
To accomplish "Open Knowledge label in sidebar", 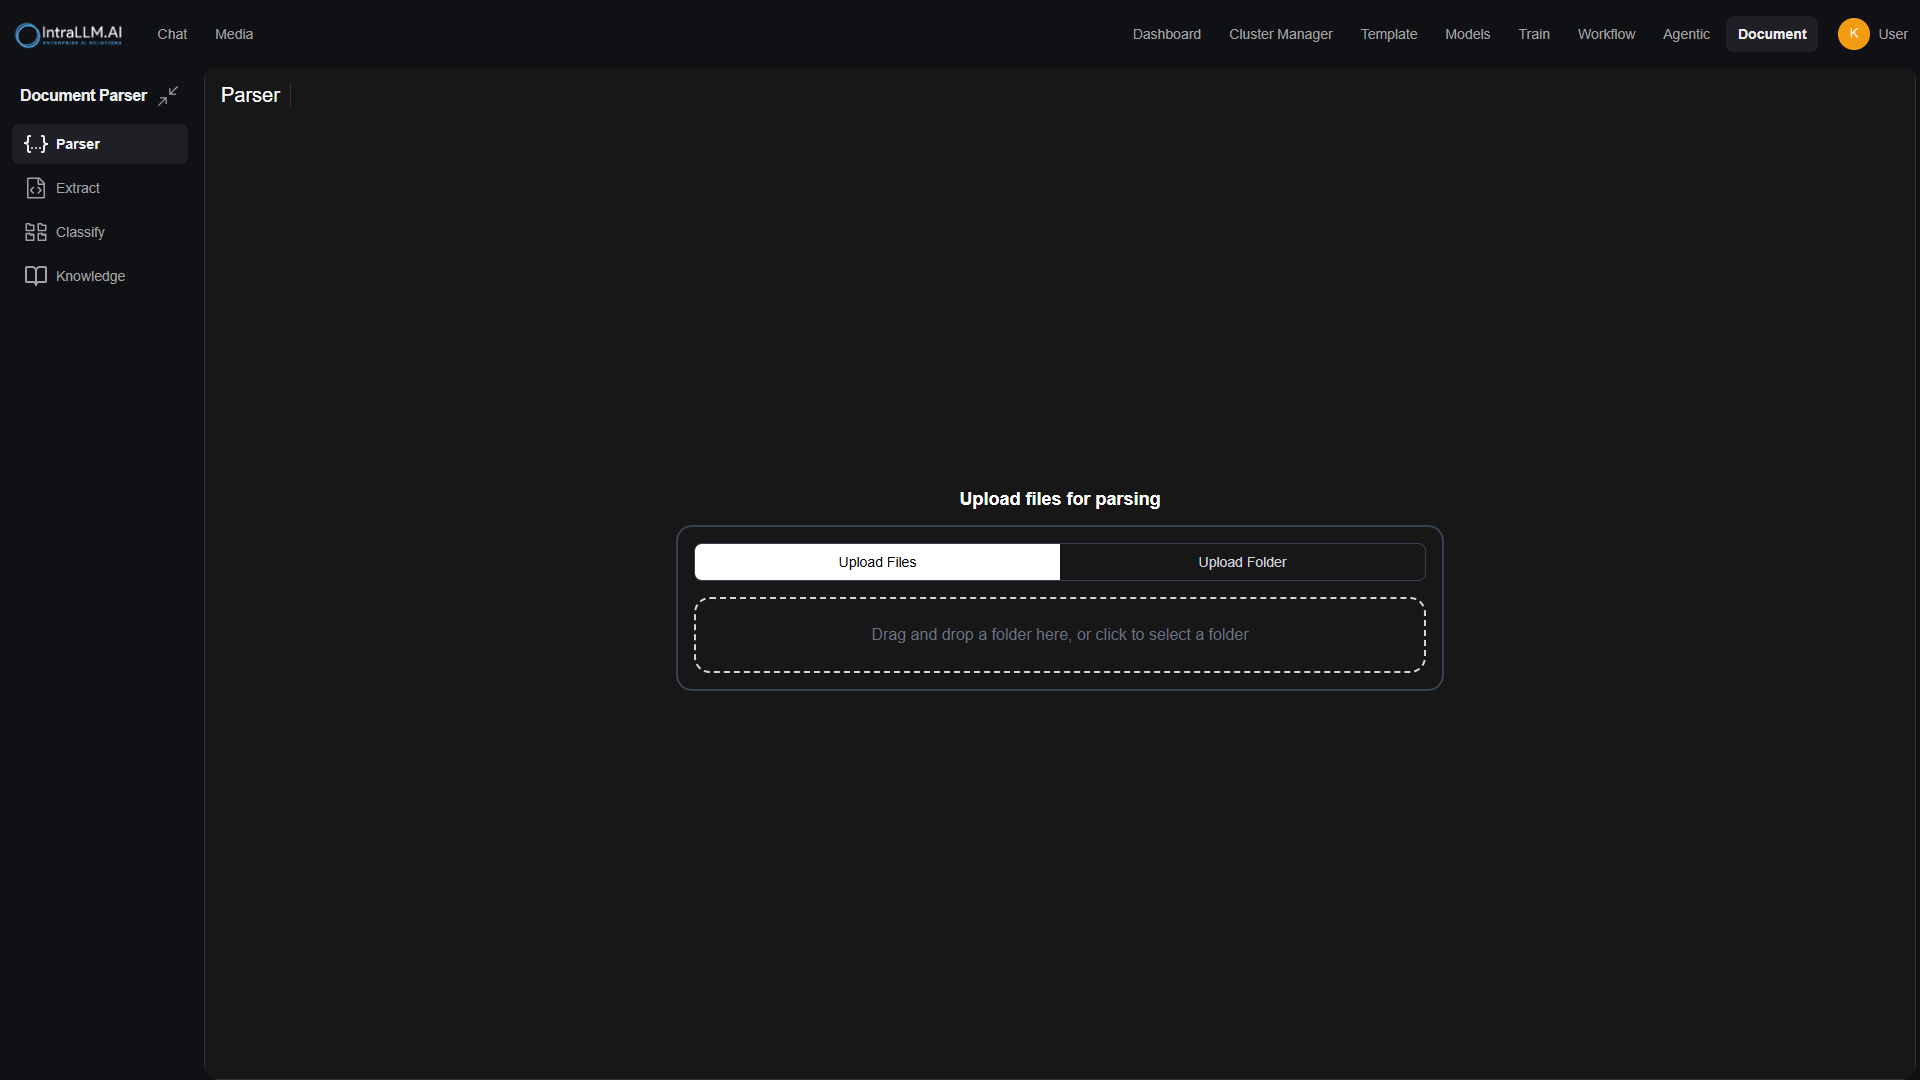I will coord(90,276).
